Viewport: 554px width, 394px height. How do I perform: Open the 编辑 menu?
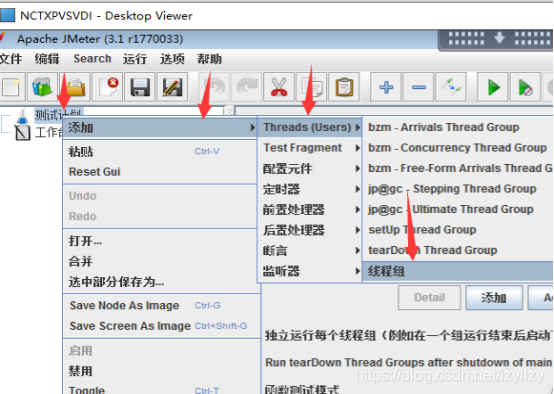pyautogui.click(x=47, y=59)
